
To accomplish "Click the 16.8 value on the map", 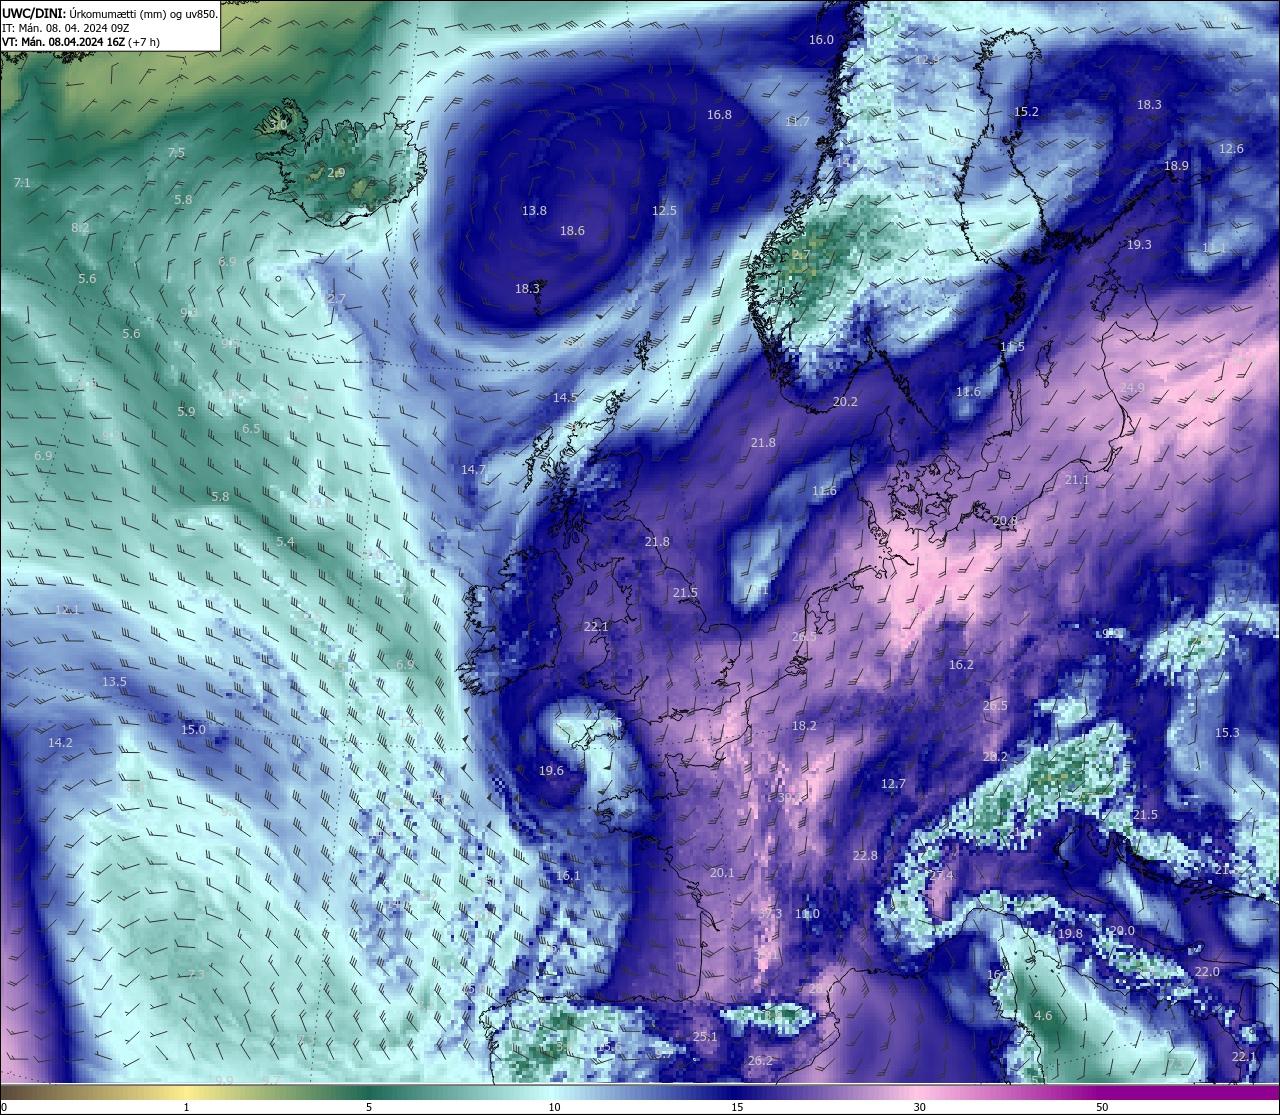I will tap(719, 115).
